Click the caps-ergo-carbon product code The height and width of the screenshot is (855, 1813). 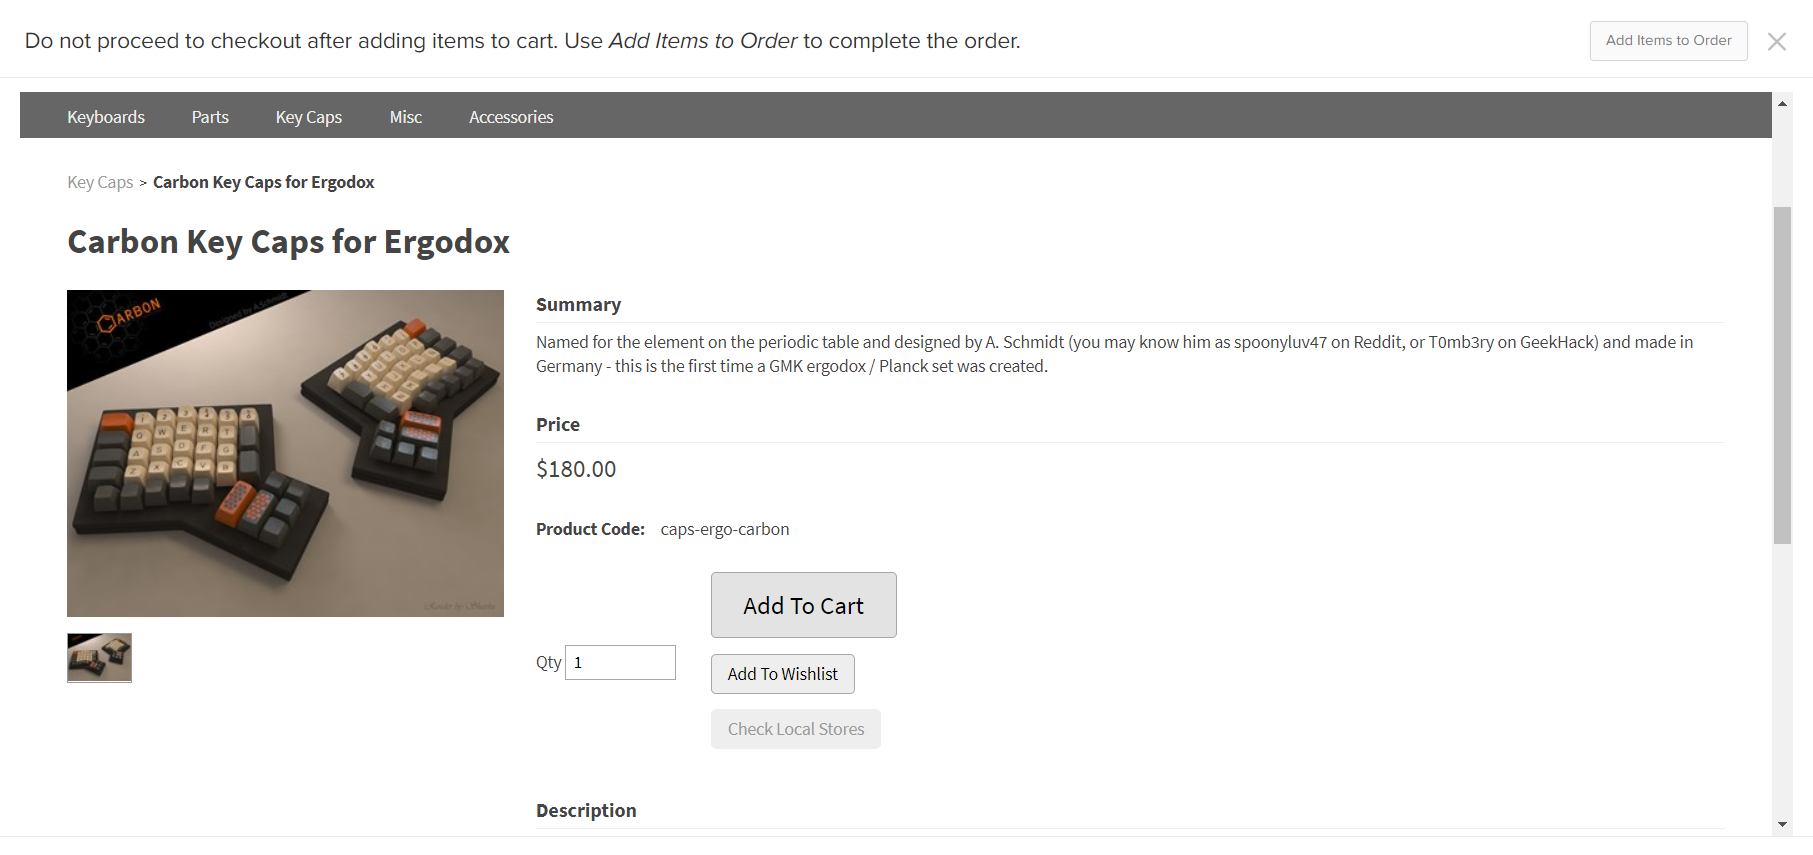coord(725,529)
